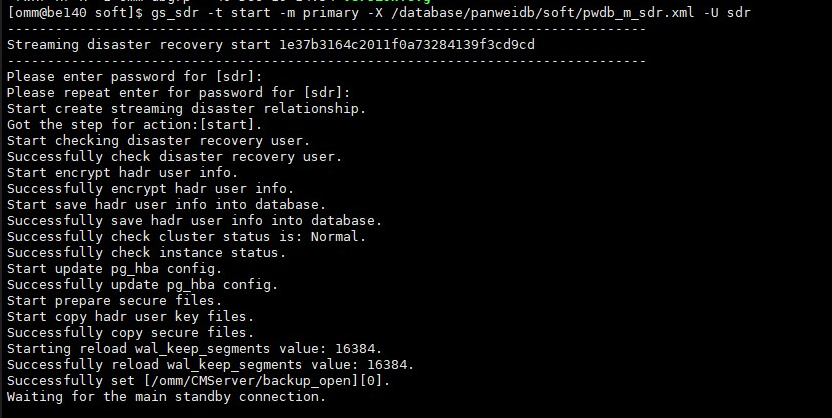Click the 'Got the step for action:[start].' line
The width and height of the screenshot is (832, 418).
pos(135,125)
